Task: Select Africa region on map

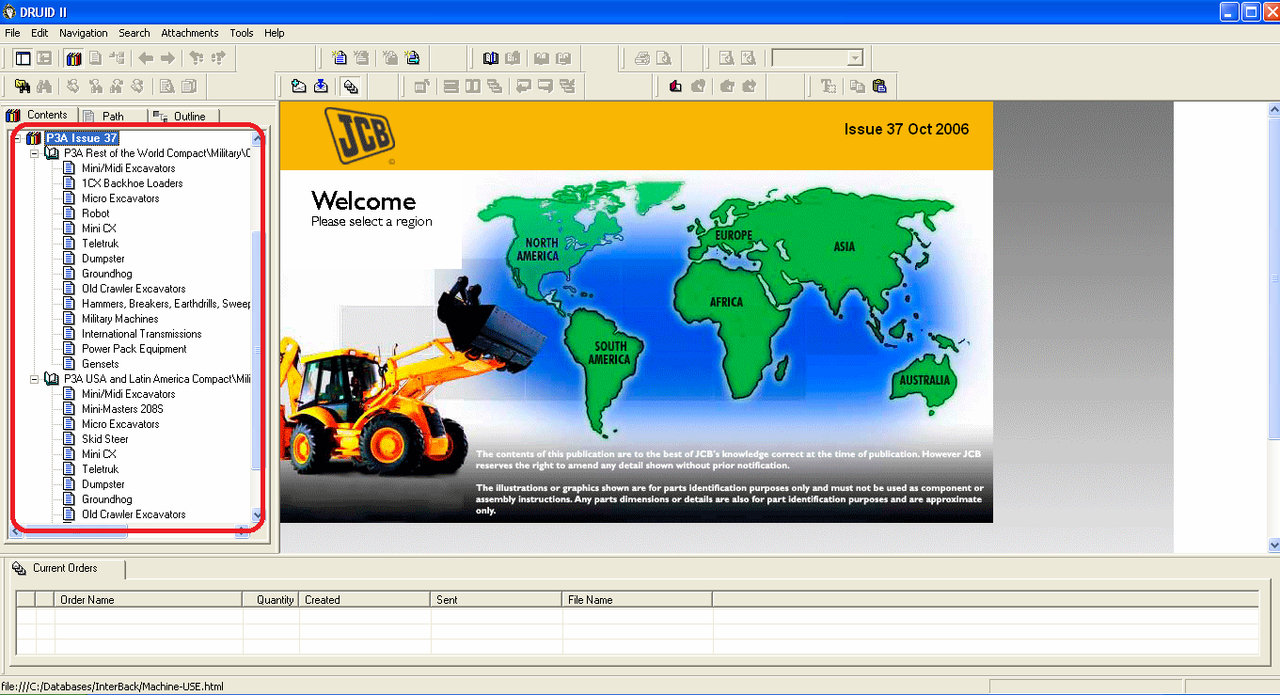Action: [727, 302]
